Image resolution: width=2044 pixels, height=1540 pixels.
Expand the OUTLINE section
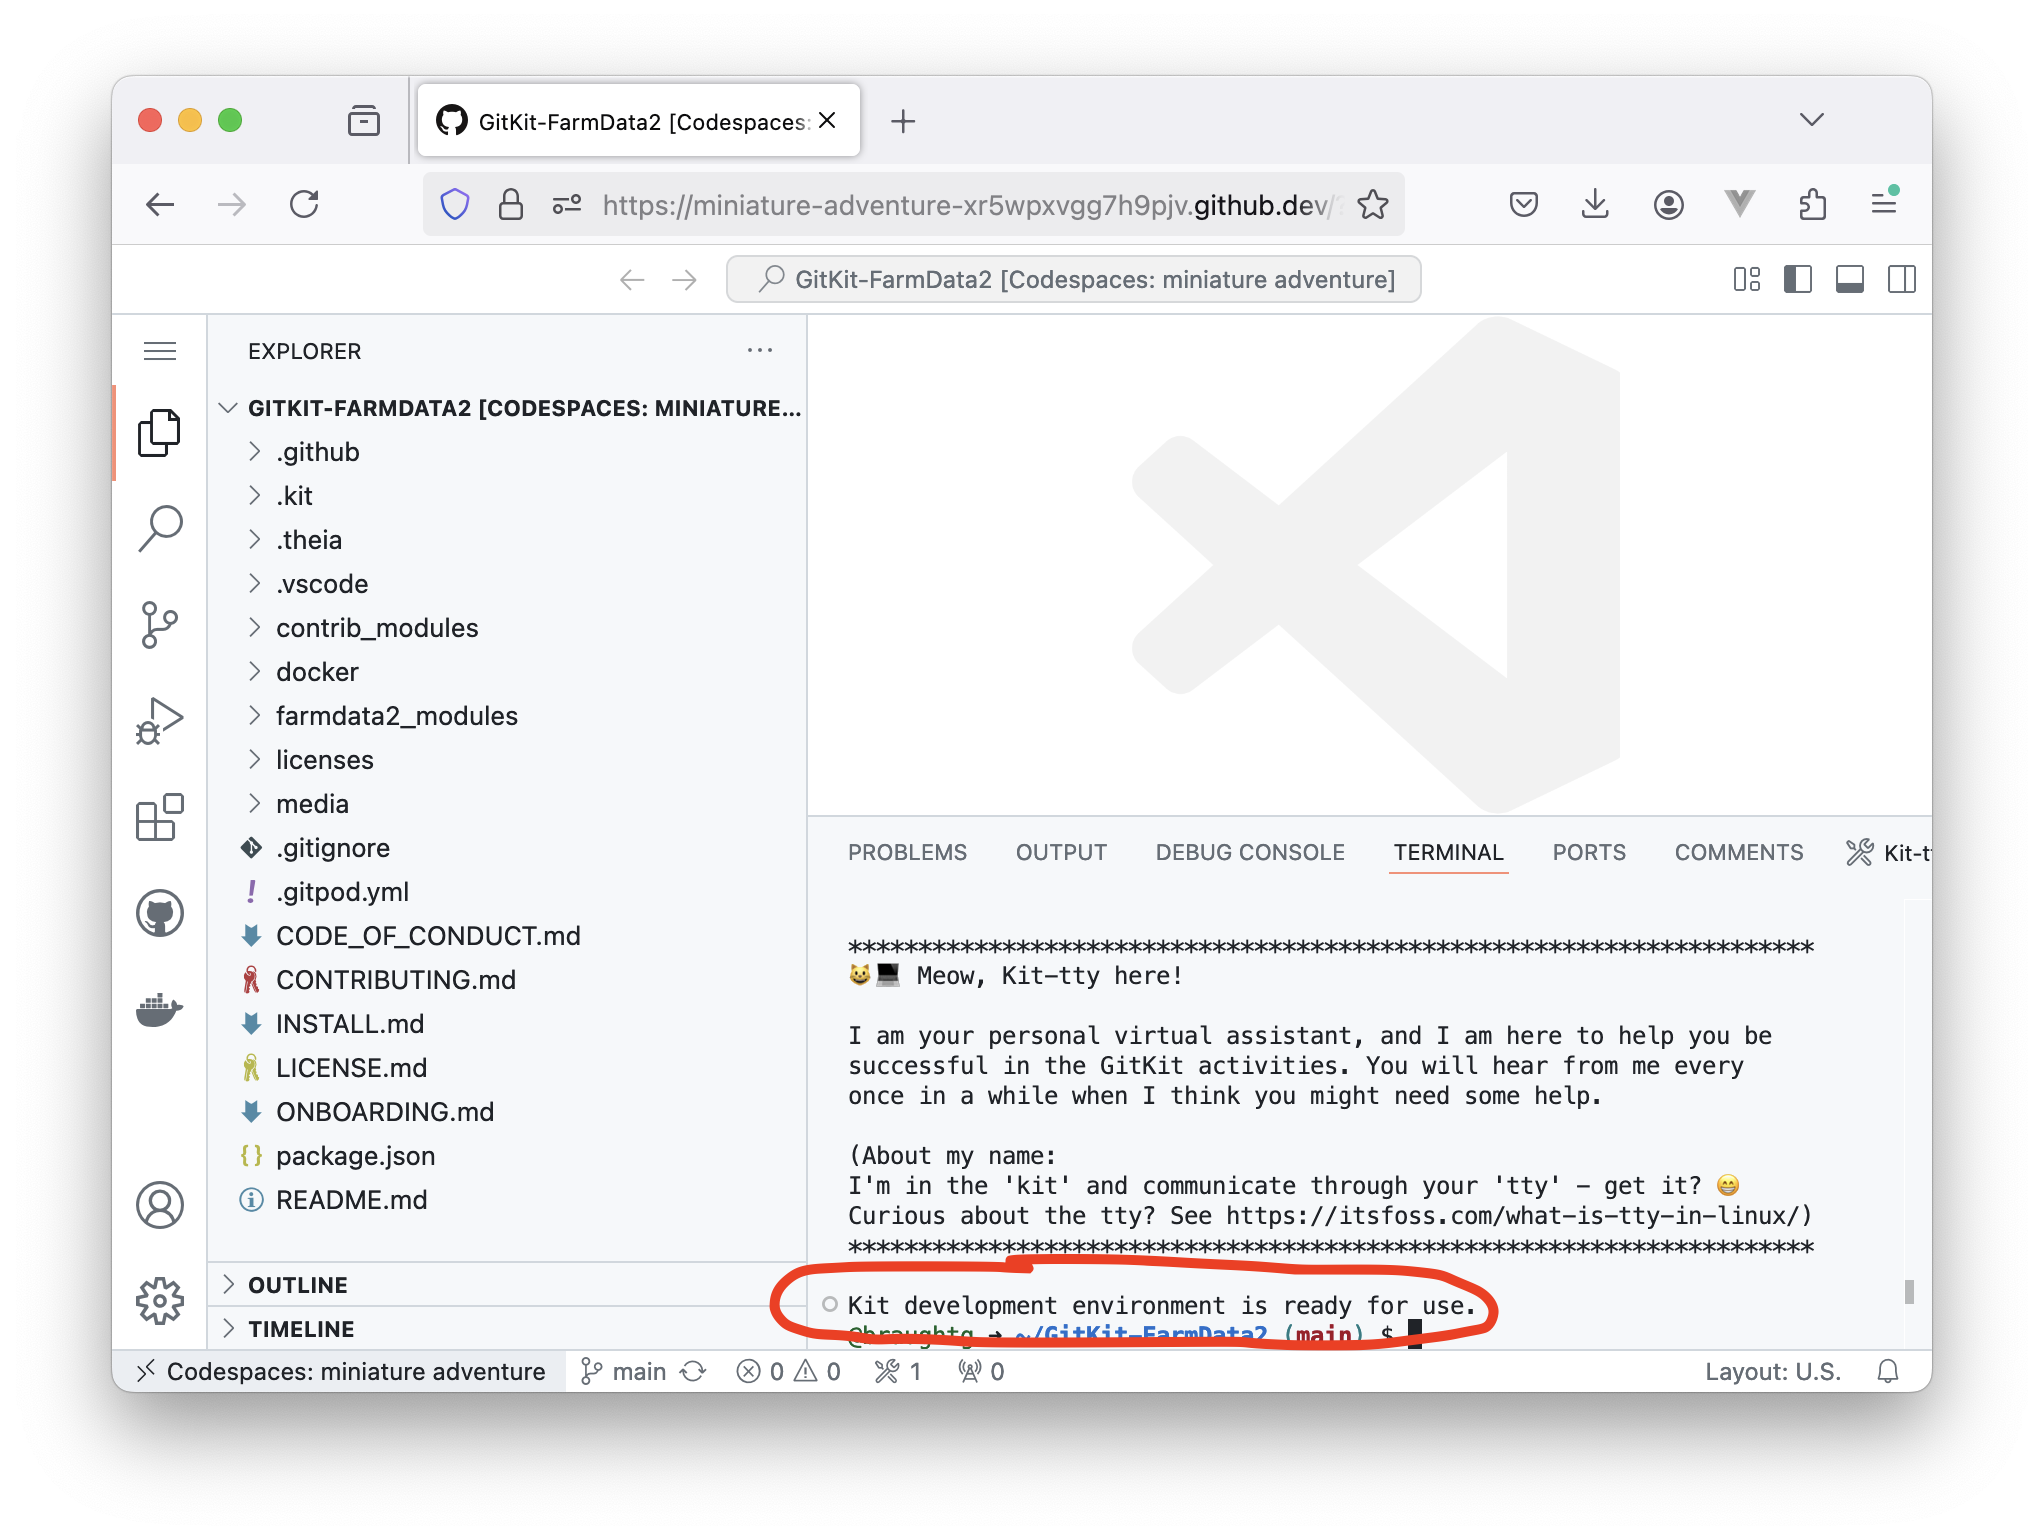[x=298, y=1284]
